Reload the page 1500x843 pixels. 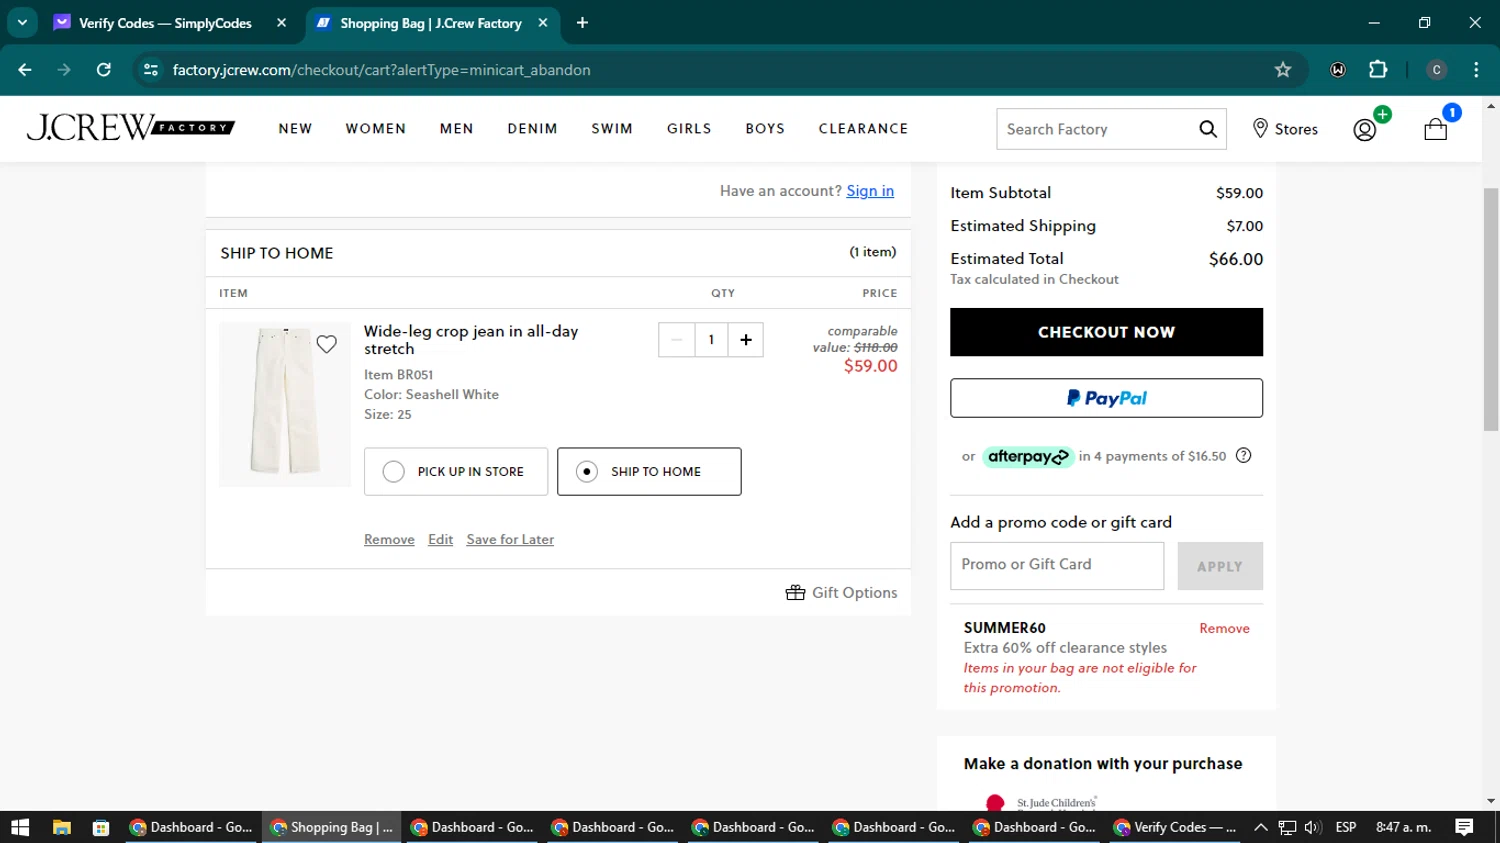[103, 70]
